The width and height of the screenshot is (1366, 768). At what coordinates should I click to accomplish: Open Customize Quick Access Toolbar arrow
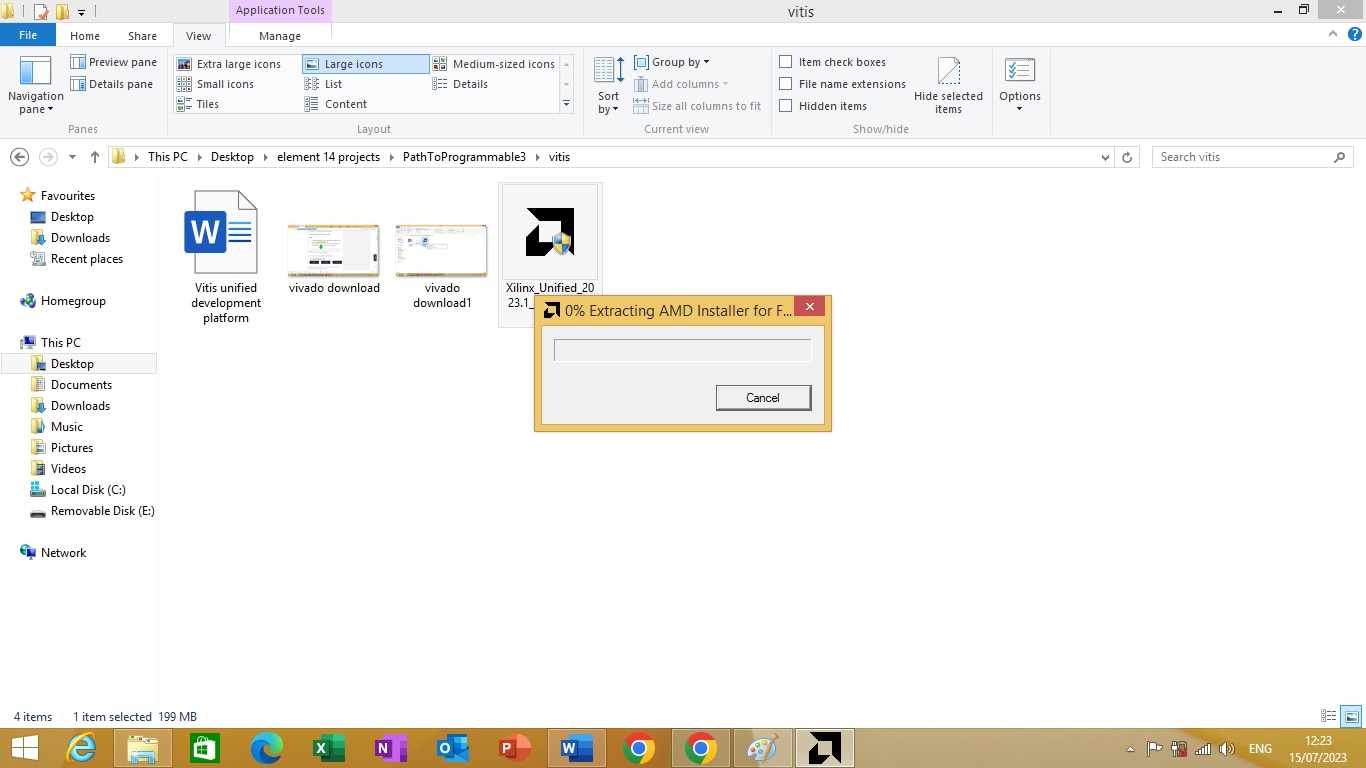click(81, 12)
